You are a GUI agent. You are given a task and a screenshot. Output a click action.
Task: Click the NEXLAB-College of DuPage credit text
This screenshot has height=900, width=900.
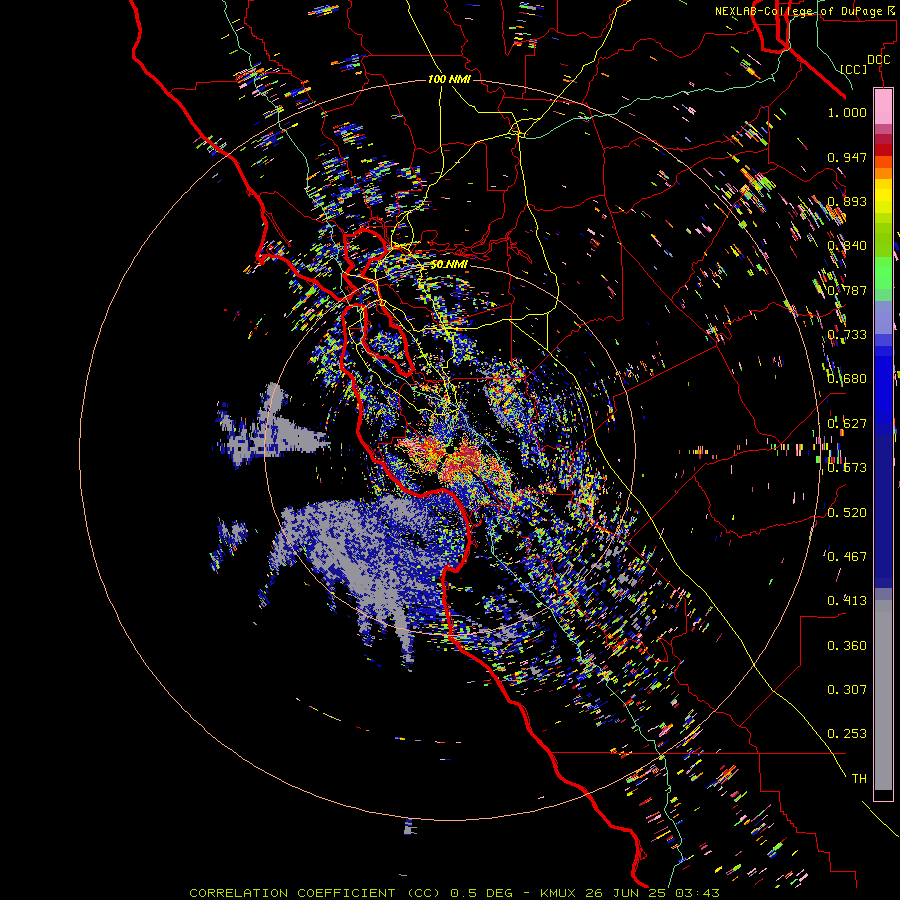pyautogui.click(x=804, y=11)
